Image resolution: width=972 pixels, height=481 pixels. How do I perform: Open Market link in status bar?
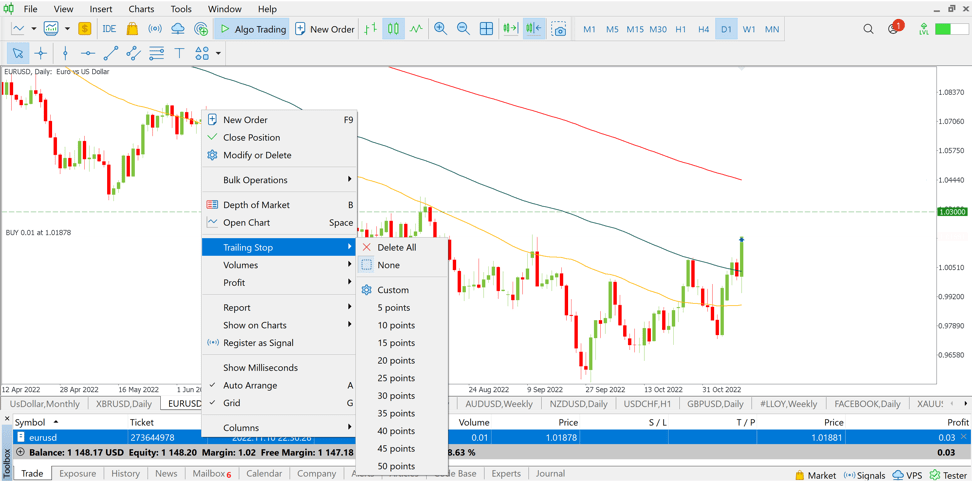pyautogui.click(x=815, y=475)
